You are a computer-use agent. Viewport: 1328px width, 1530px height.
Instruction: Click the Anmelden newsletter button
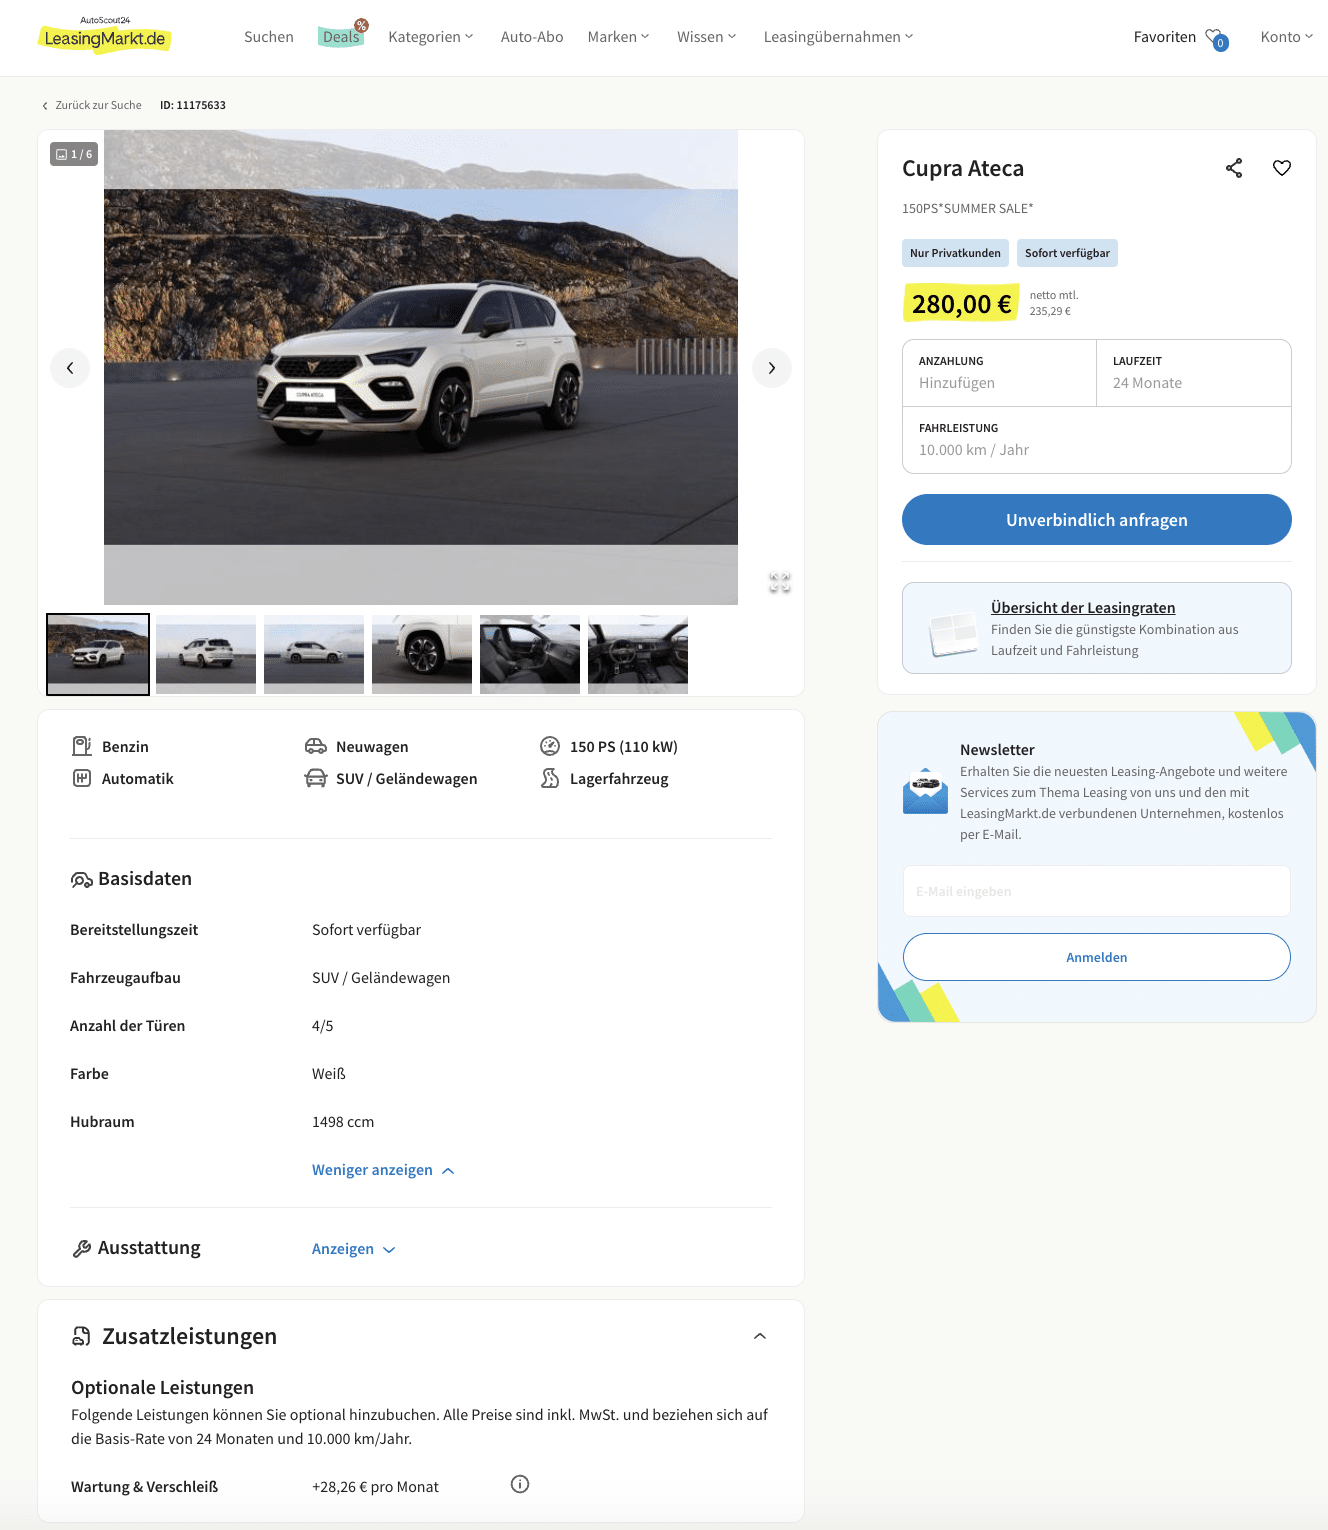tap(1097, 957)
